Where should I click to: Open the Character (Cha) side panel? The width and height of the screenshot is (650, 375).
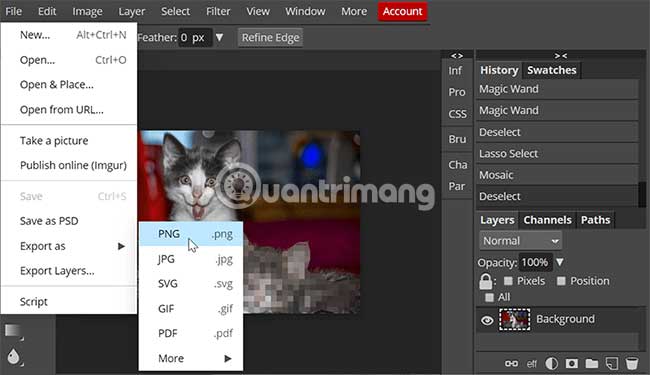point(458,165)
